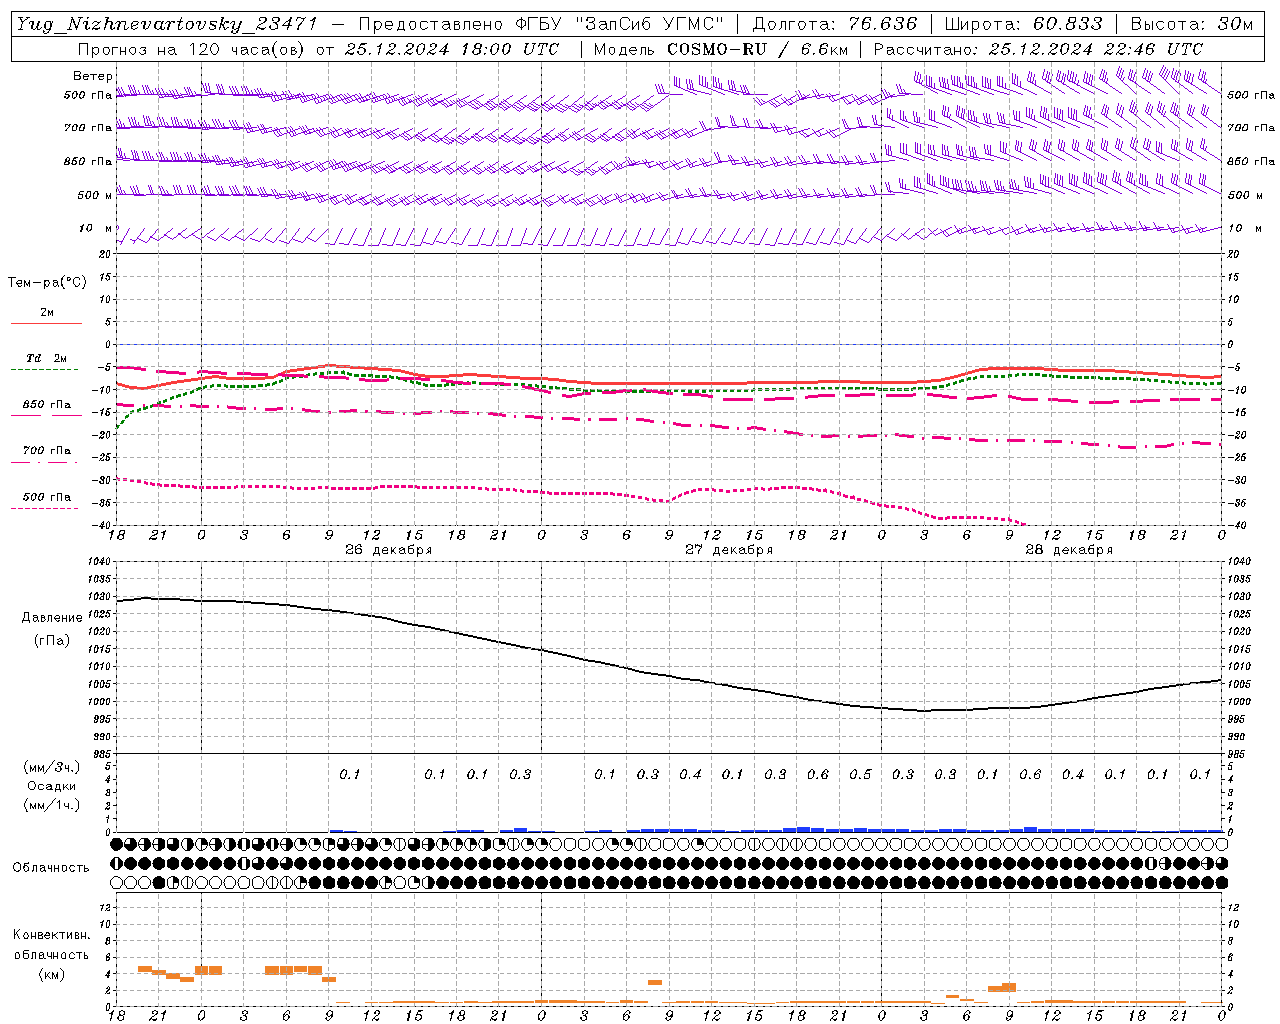The image size is (1280, 1024).
Task: Click the date label 27 декабря
Action: click(x=729, y=550)
